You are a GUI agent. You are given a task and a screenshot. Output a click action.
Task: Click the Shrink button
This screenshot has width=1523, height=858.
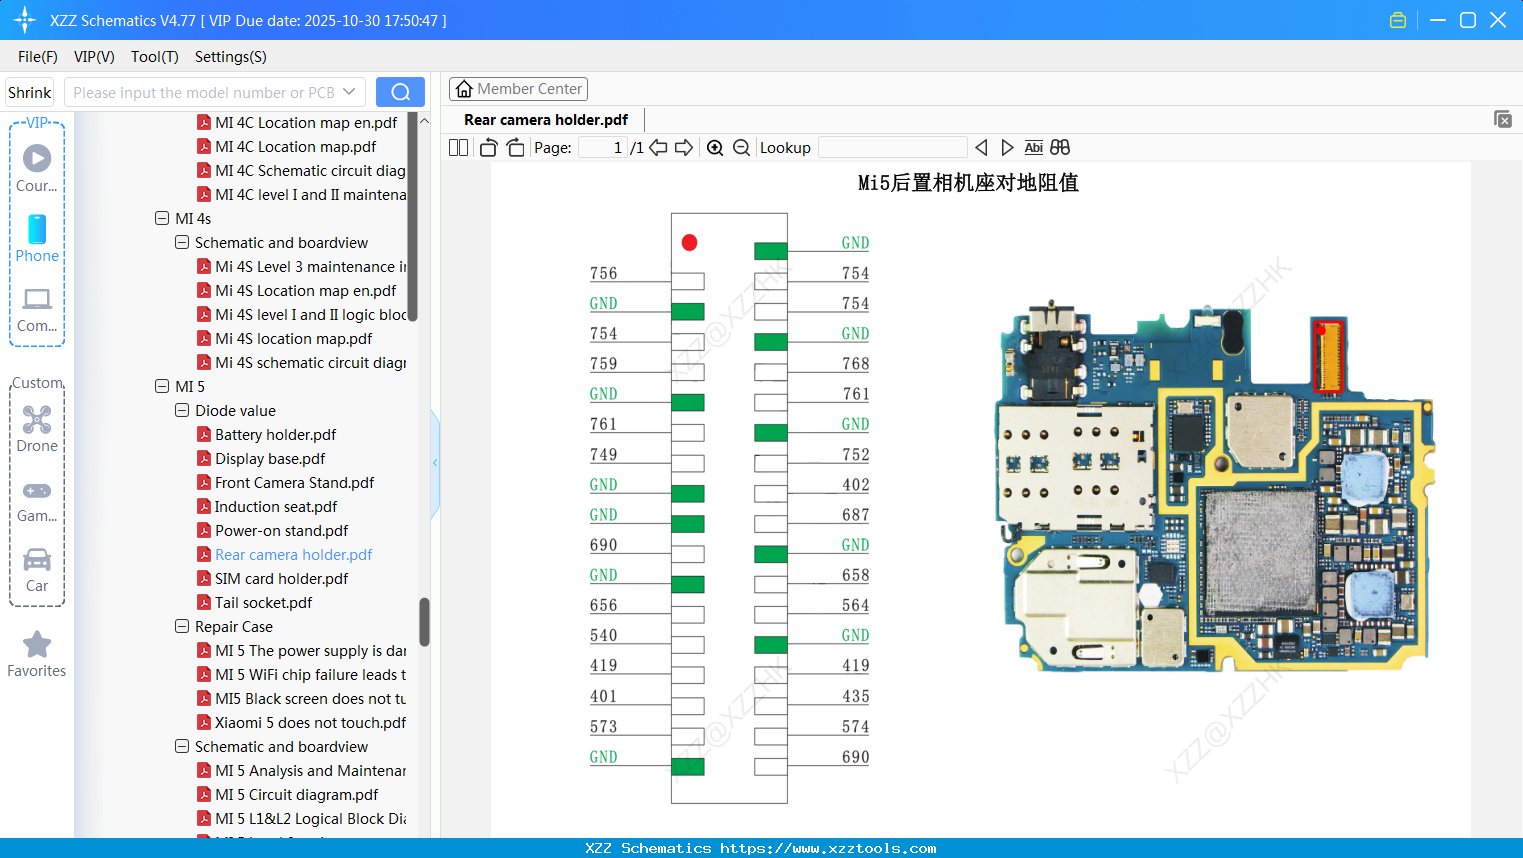29,92
